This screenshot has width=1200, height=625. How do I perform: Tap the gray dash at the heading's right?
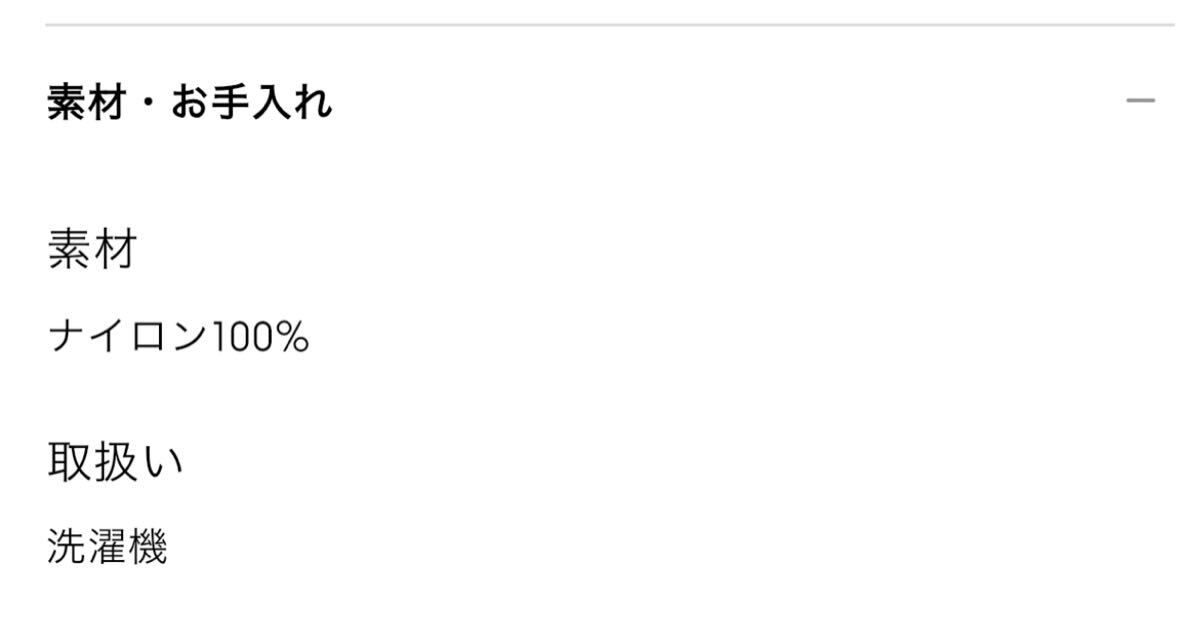[x=1140, y=101]
